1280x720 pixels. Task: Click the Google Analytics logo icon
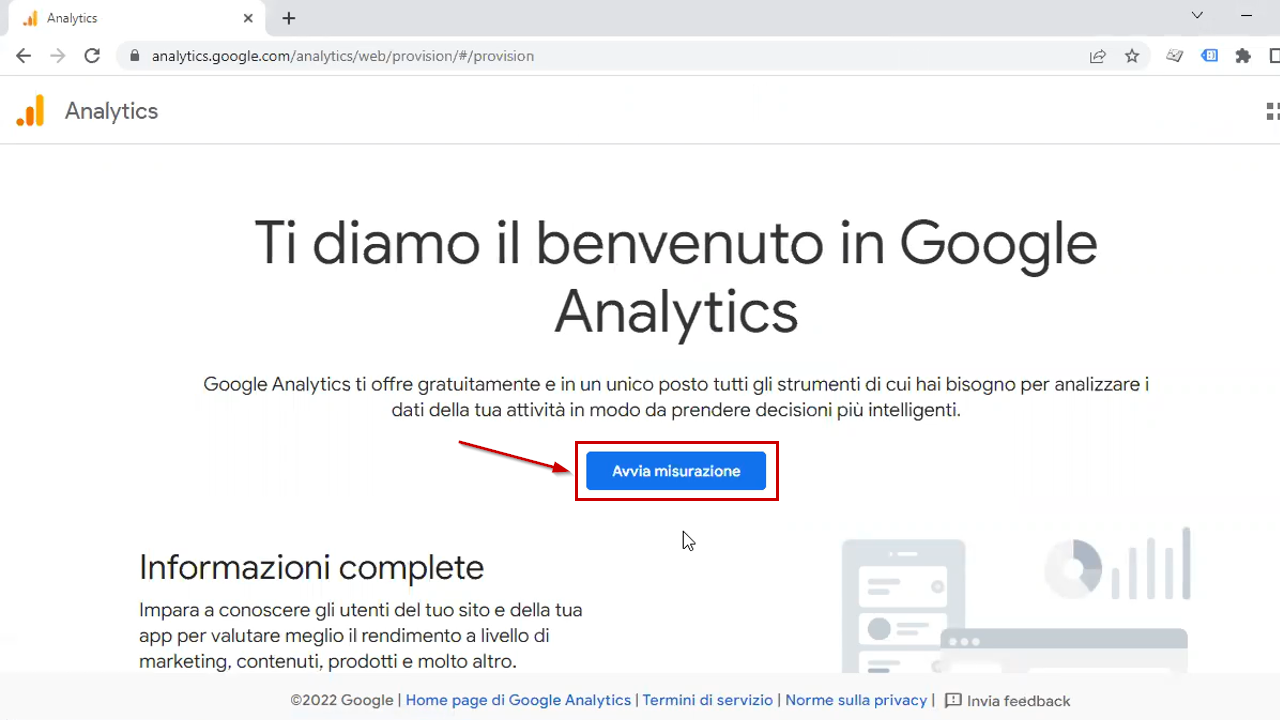[30, 111]
